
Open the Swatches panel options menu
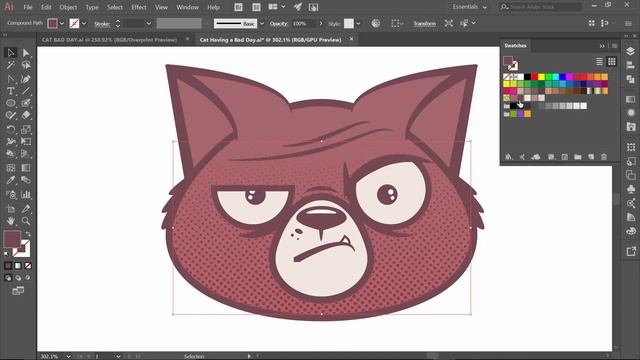(x=614, y=46)
